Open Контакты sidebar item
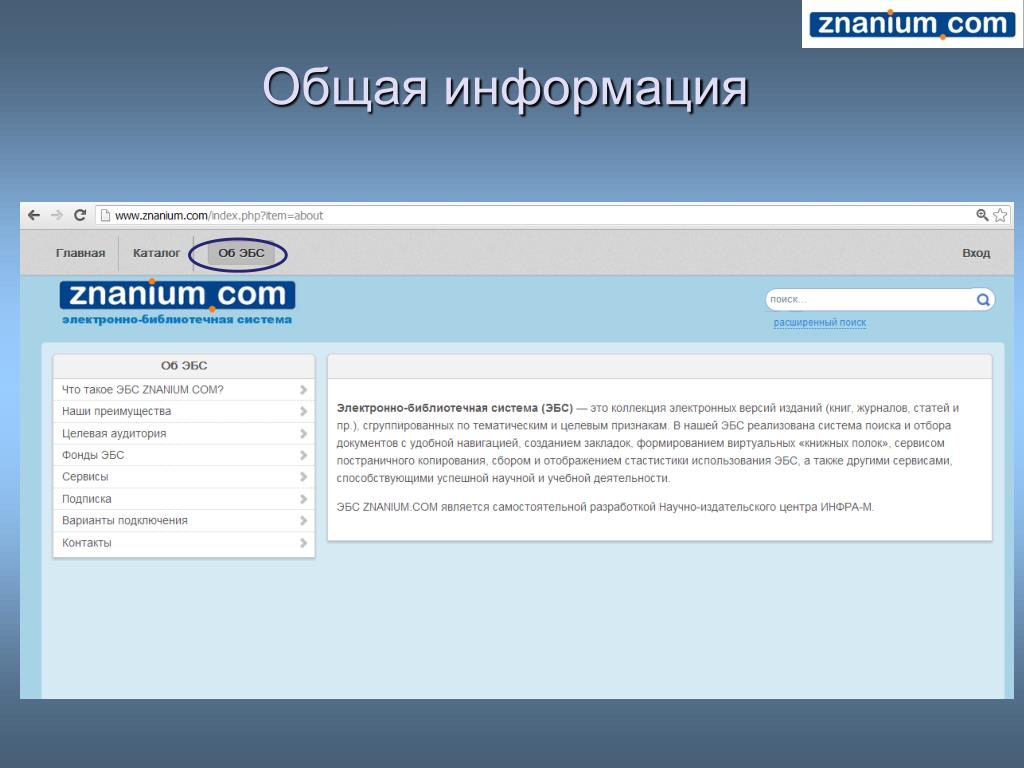The image size is (1024, 768). [184, 543]
